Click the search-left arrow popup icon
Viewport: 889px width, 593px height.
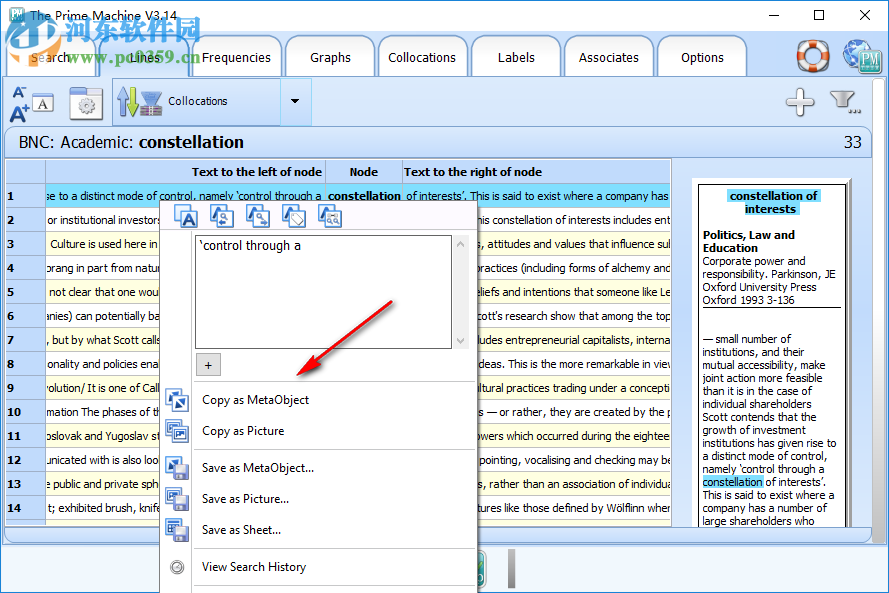(x=222, y=216)
